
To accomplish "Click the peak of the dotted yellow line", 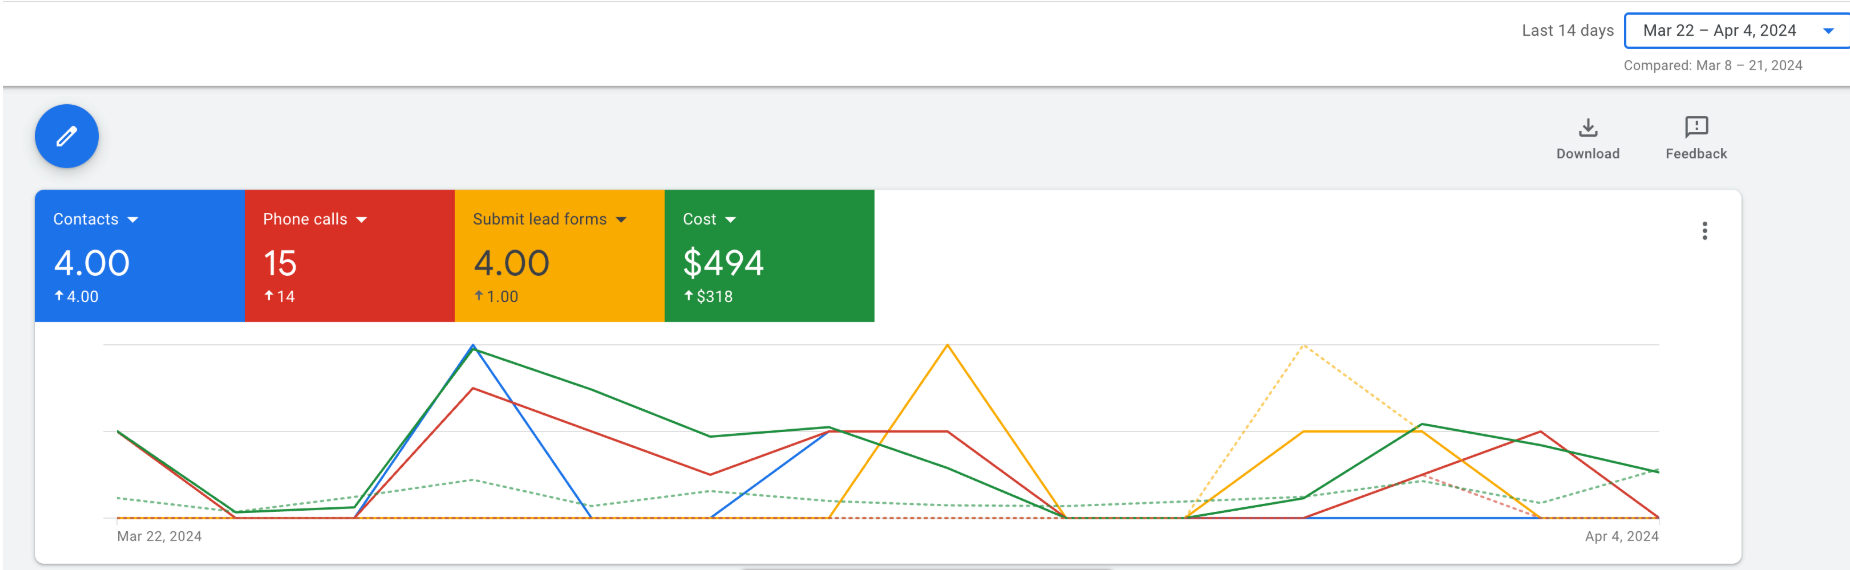I will coord(1303,345).
